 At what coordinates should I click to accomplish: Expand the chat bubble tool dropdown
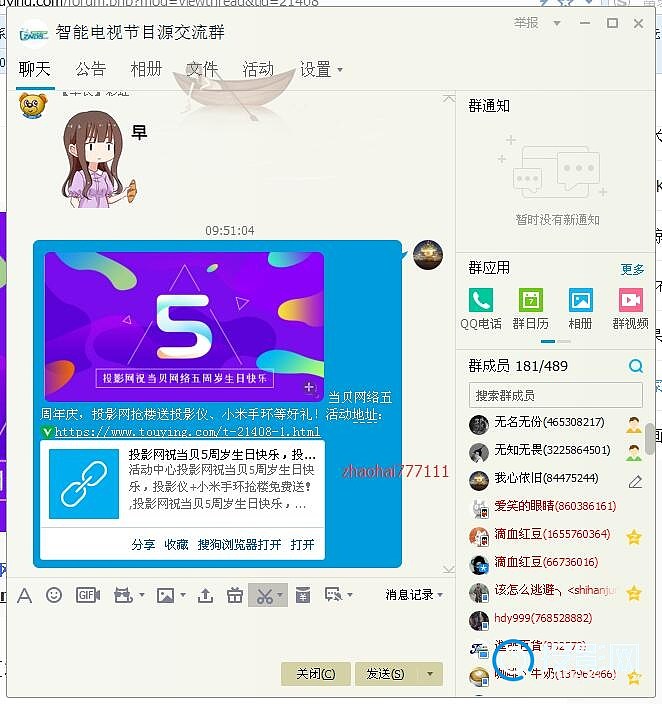(x=349, y=595)
